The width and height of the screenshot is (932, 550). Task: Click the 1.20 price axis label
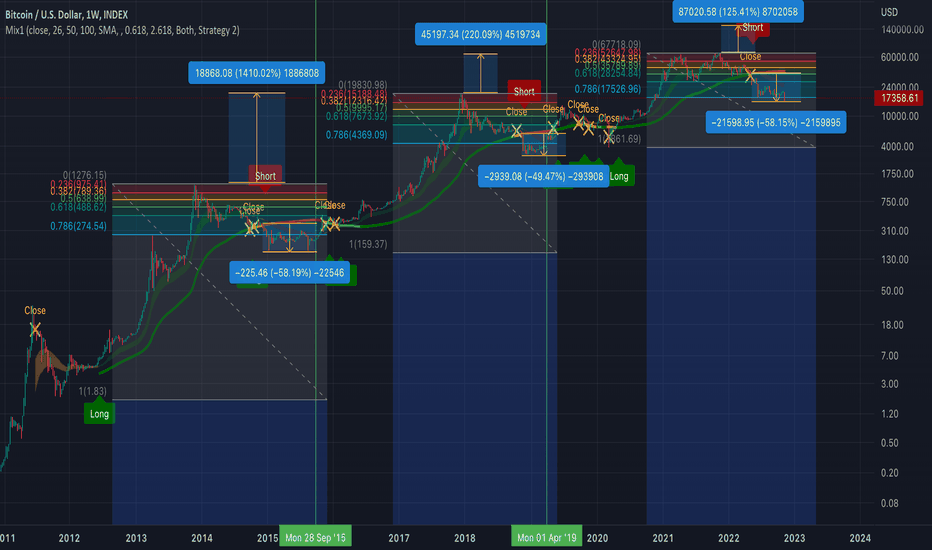(890, 414)
